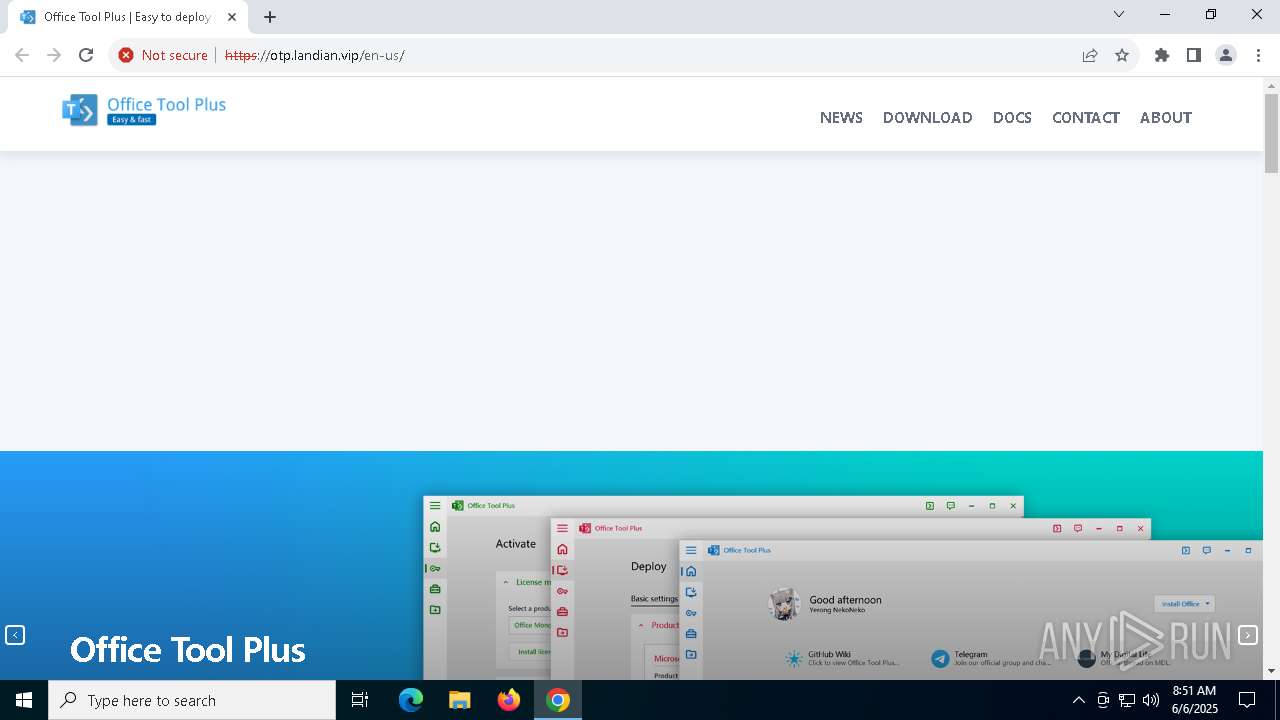Open the network tray icon

click(x=1127, y=700)
